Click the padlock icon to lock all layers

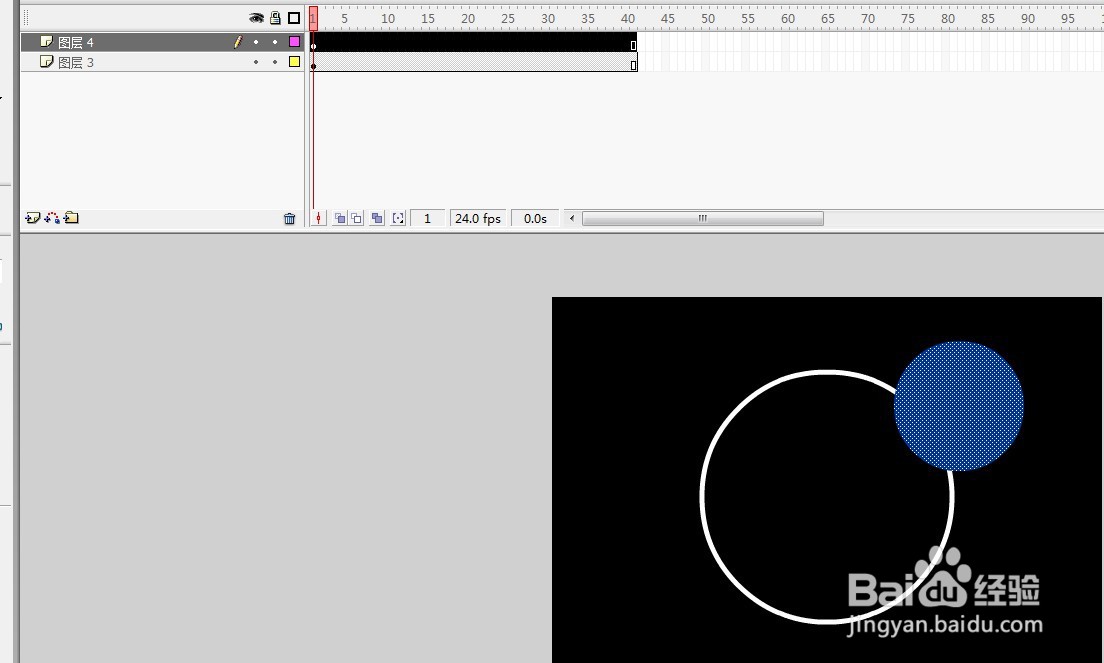275,18
